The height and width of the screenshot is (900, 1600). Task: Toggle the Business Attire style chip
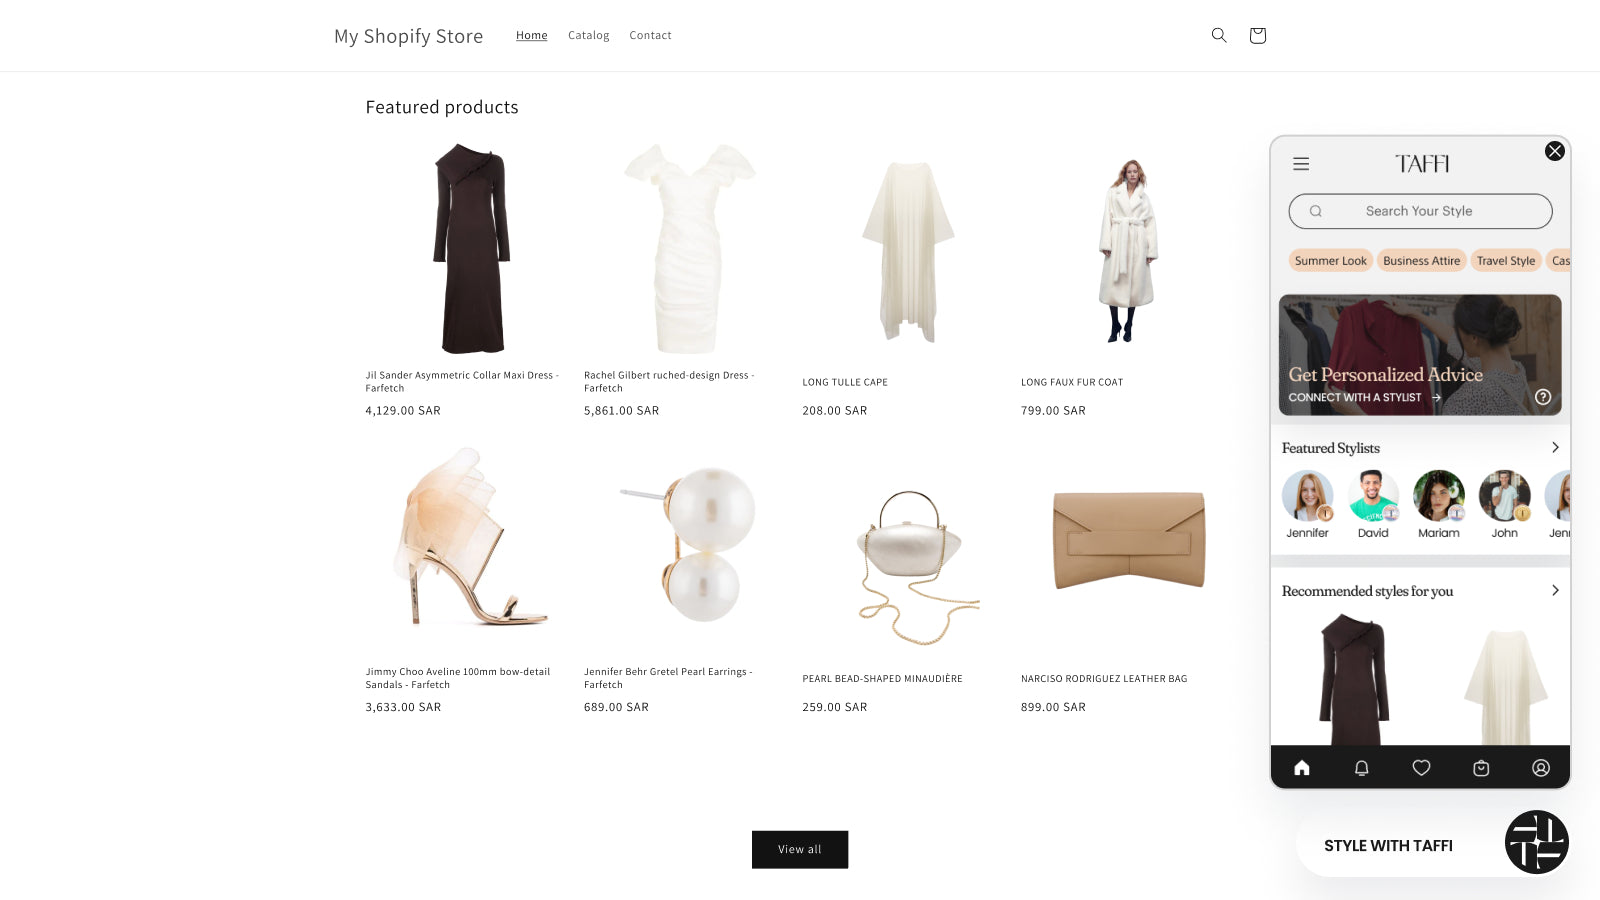click(1421, 260)
